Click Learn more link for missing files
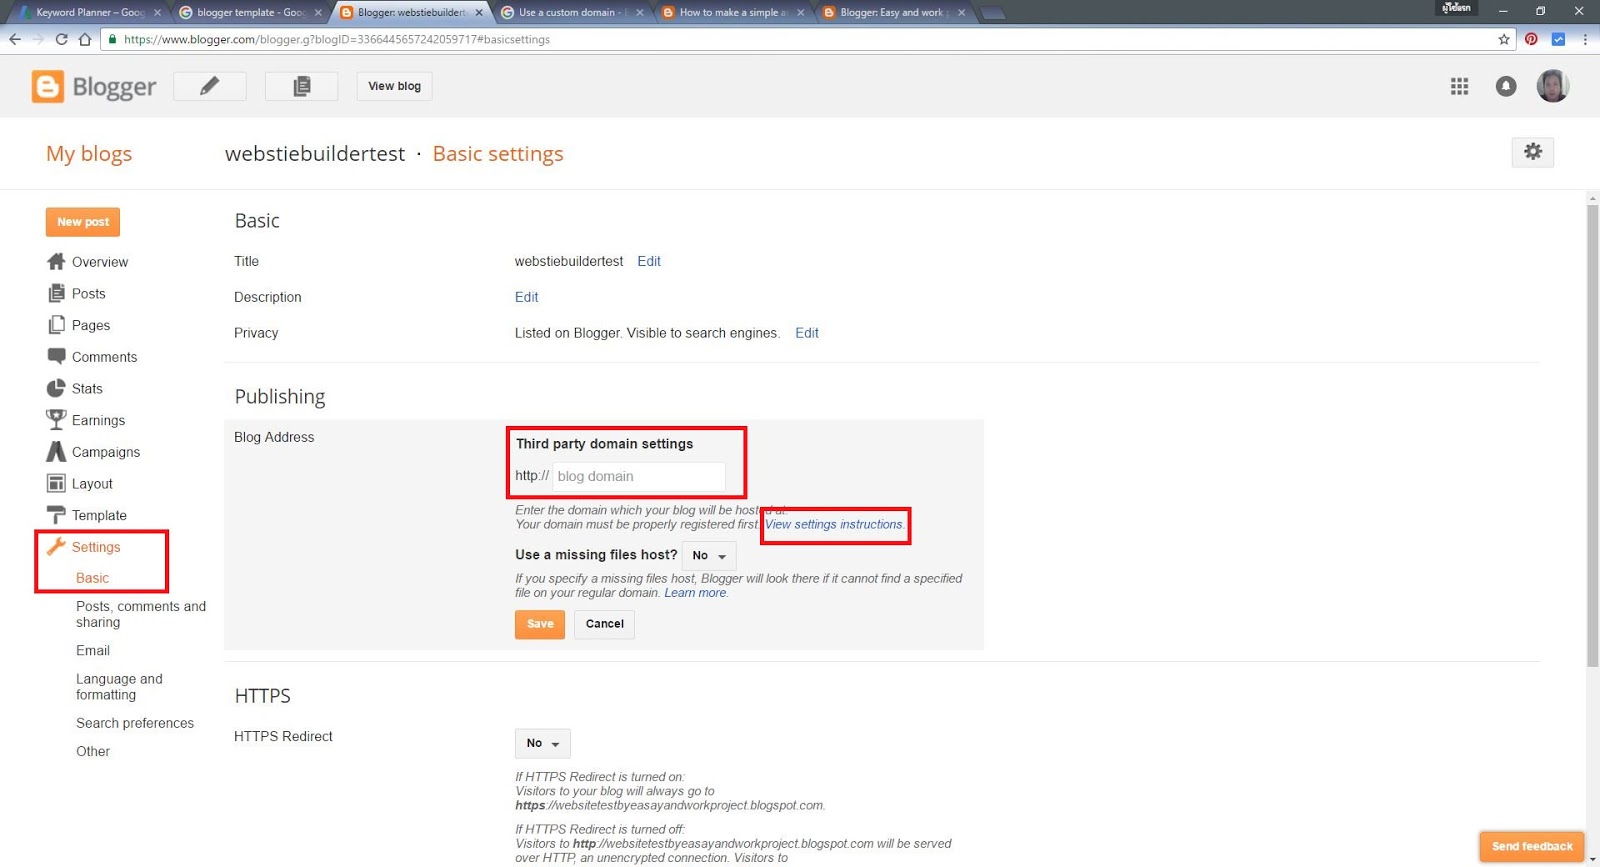This screenshot has width=1600, height=867. 695,593
